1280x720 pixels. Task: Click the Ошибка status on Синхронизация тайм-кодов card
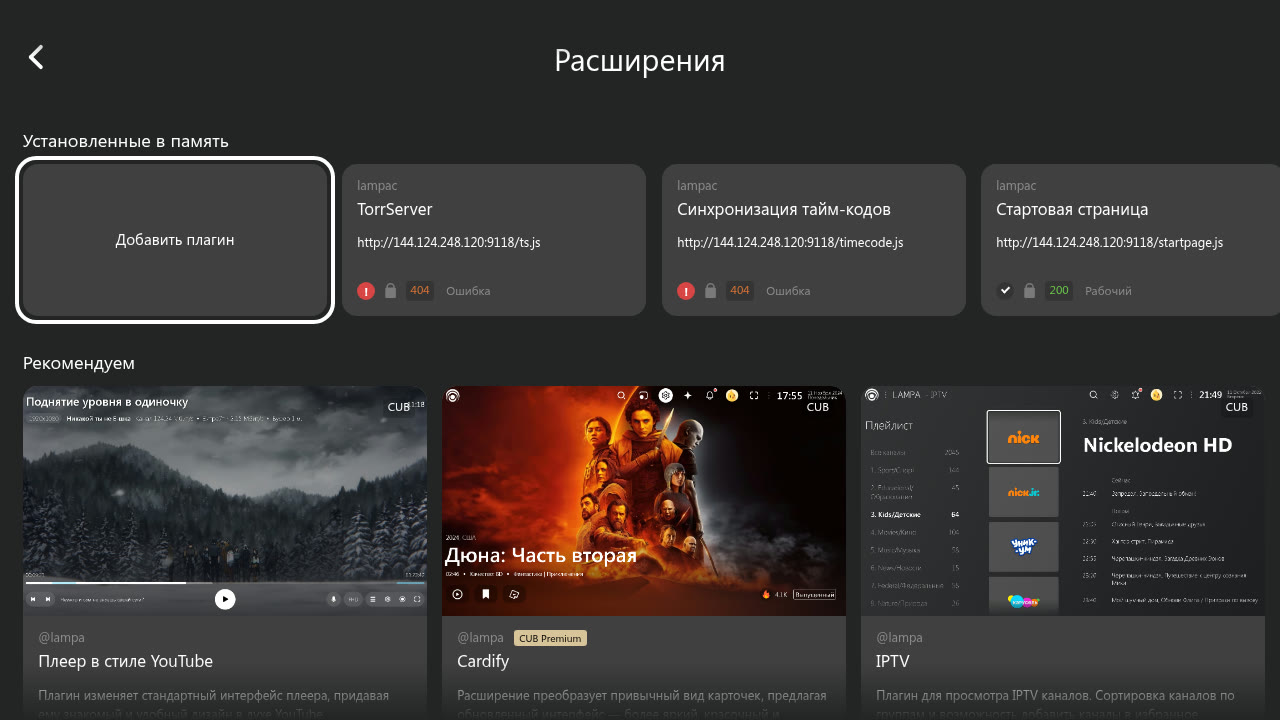[788, 291]
